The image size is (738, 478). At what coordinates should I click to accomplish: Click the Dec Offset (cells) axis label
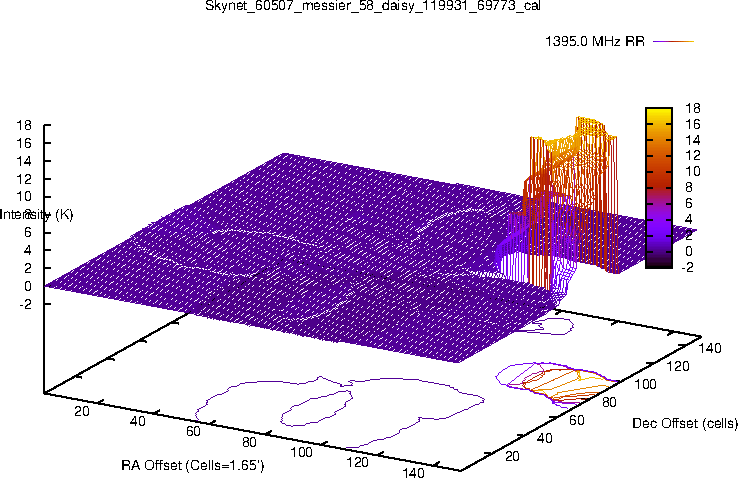coord(685,423)
